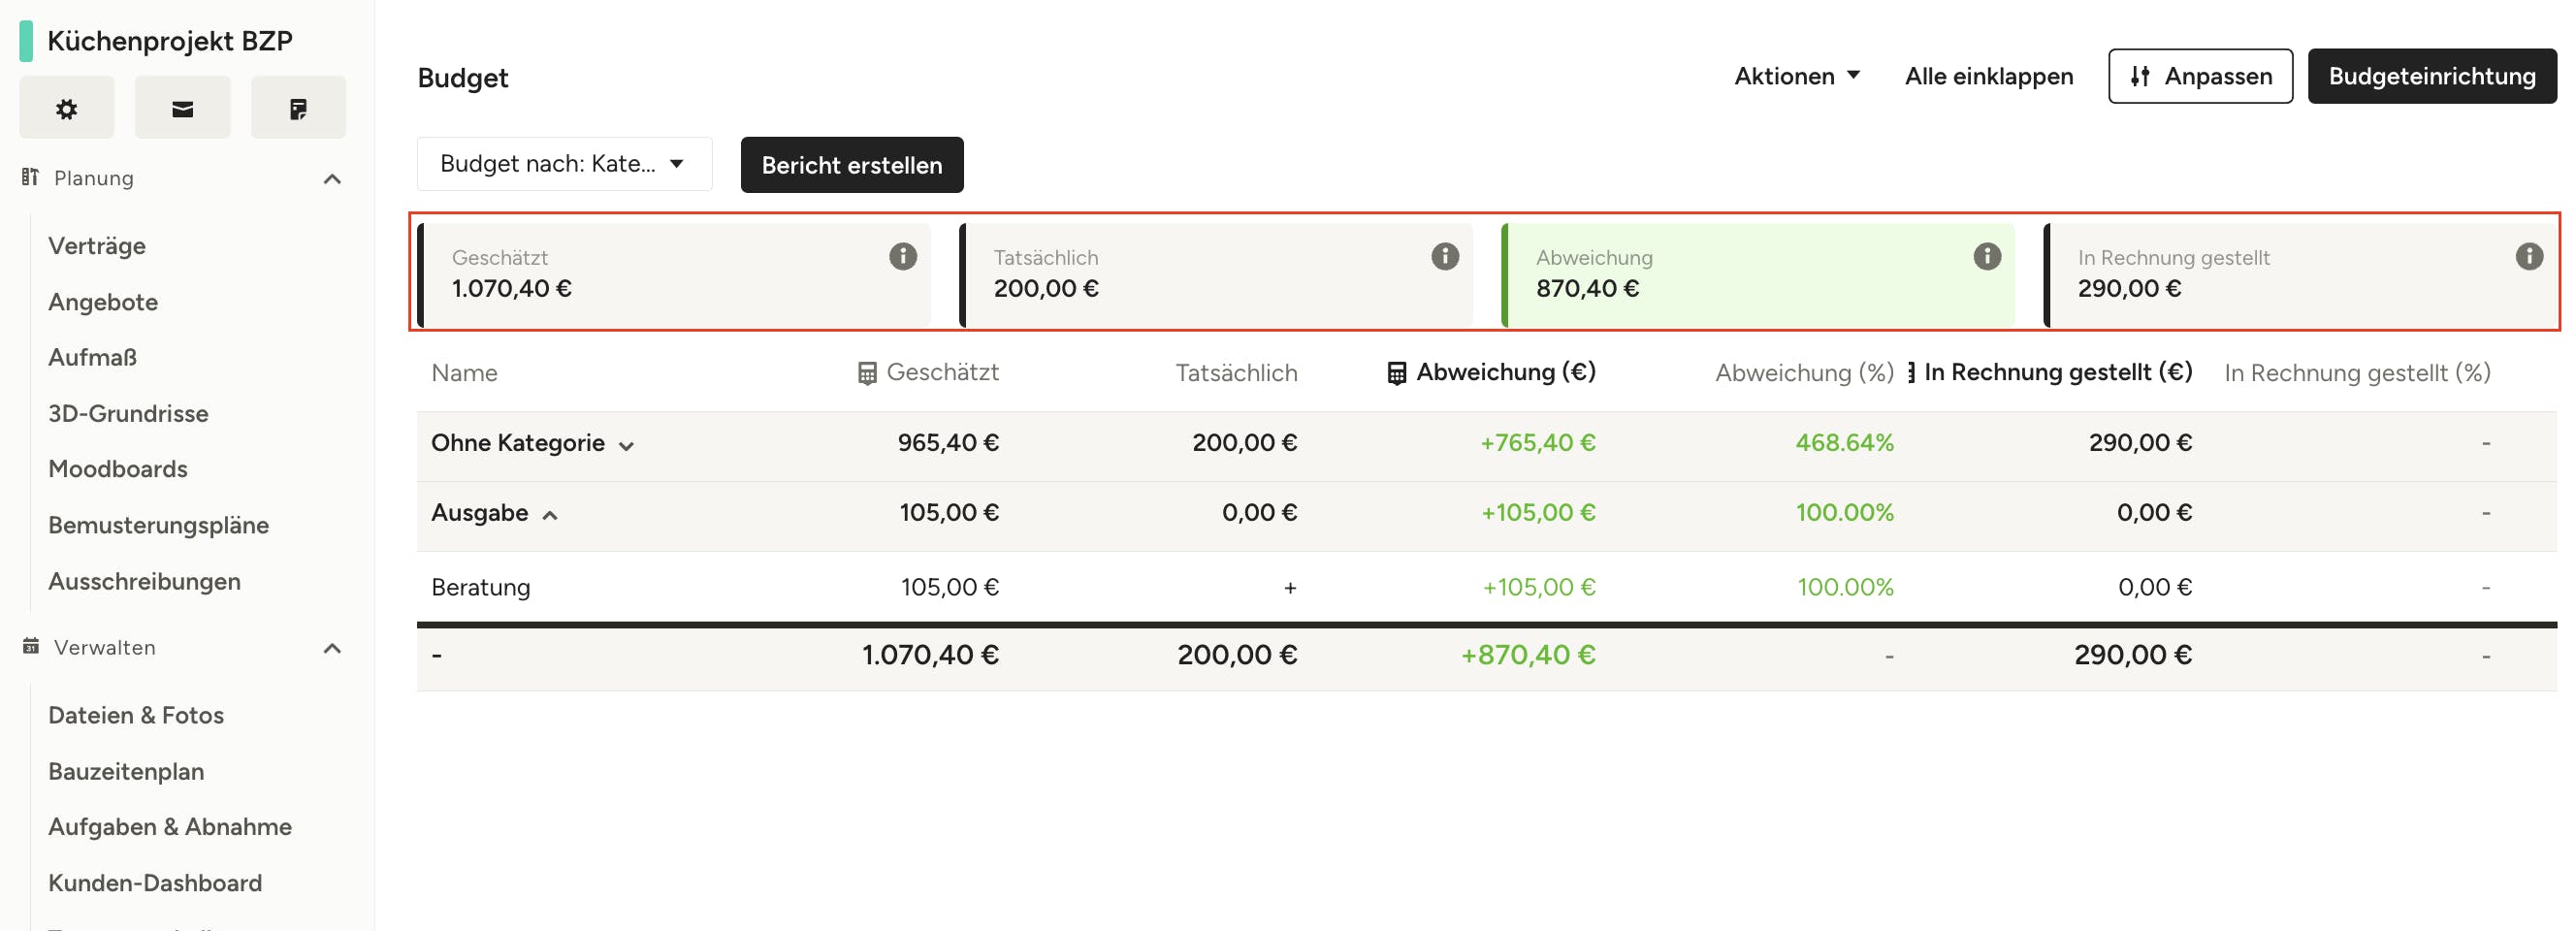Add actual value for Beratung row
2576x931 pixels.
1289,588
